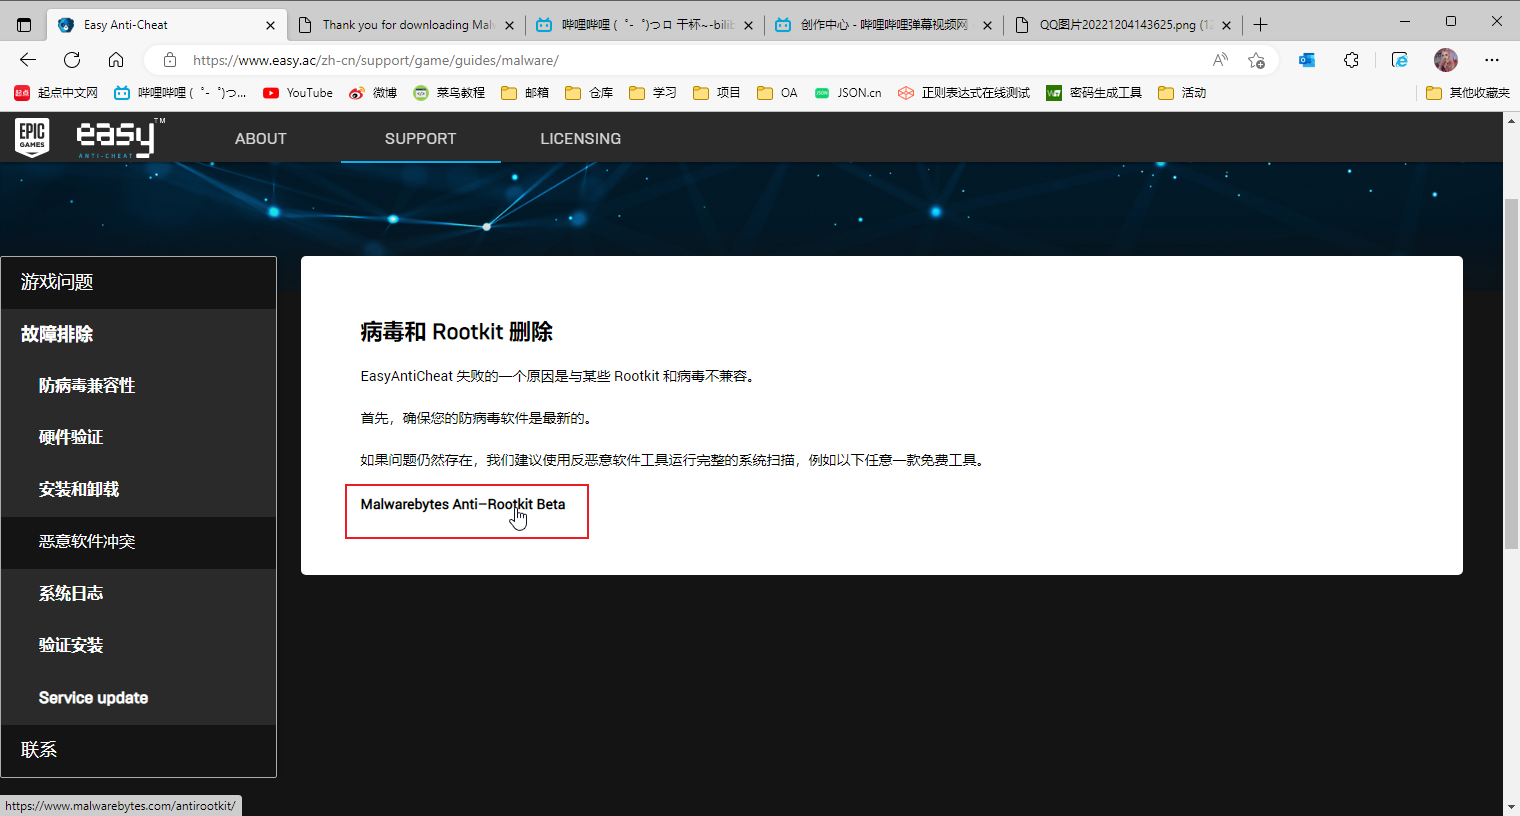Viewport: 1520px width, 816px height.
Task: Close the Thank you for downloading tab
Action: pyautogui.click(x=509, y=25)
